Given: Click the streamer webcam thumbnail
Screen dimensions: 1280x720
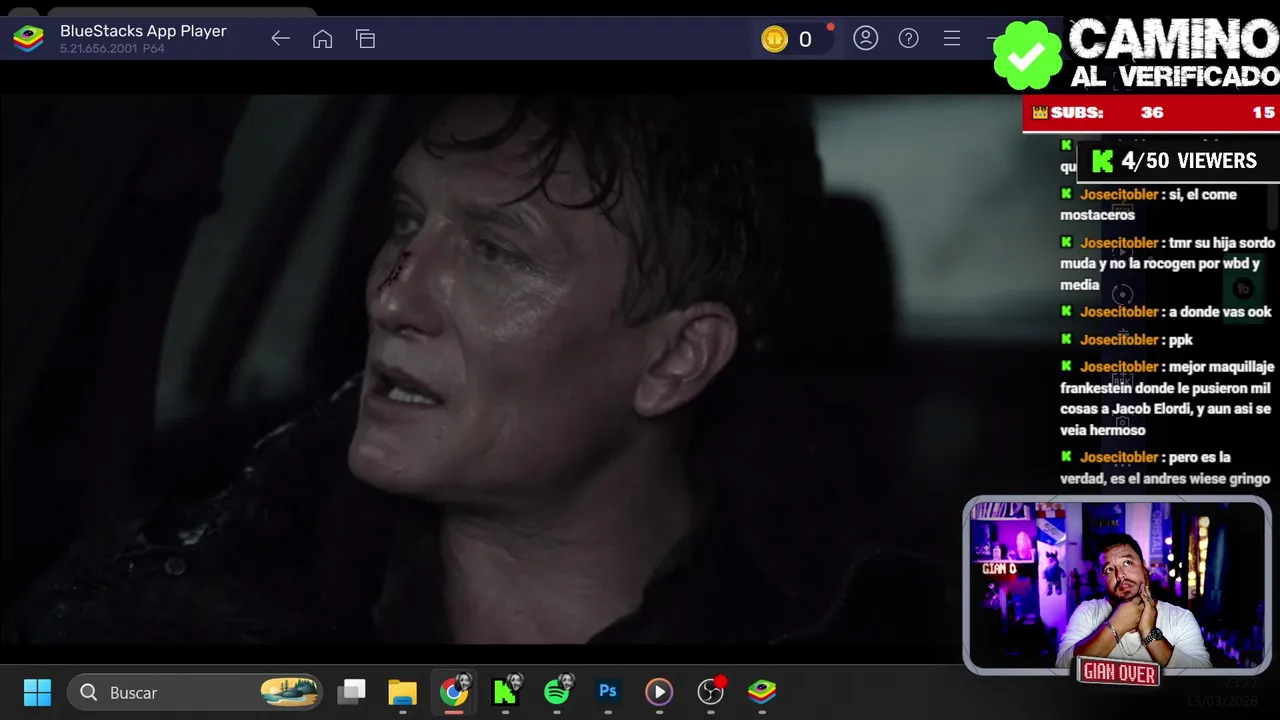Looking at the screenshot, I should (x=1117, y=583).
